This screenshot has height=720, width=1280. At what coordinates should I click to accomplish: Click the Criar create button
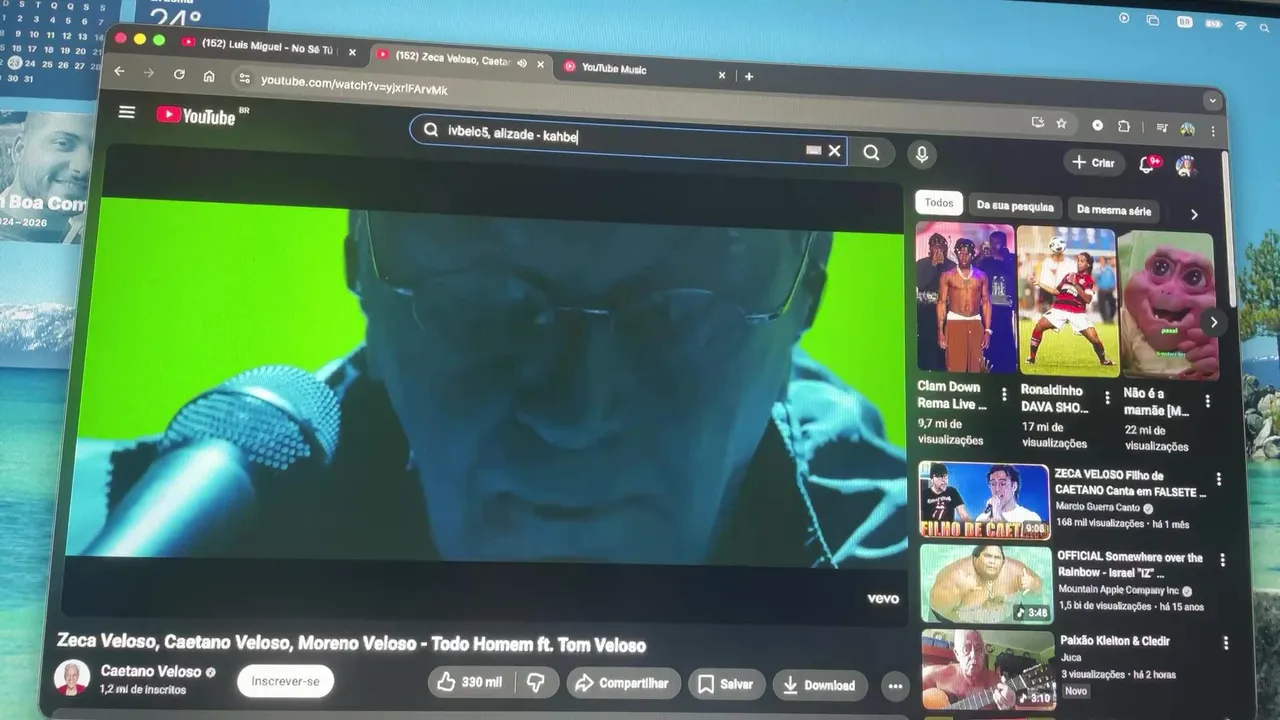point(1094,163)
